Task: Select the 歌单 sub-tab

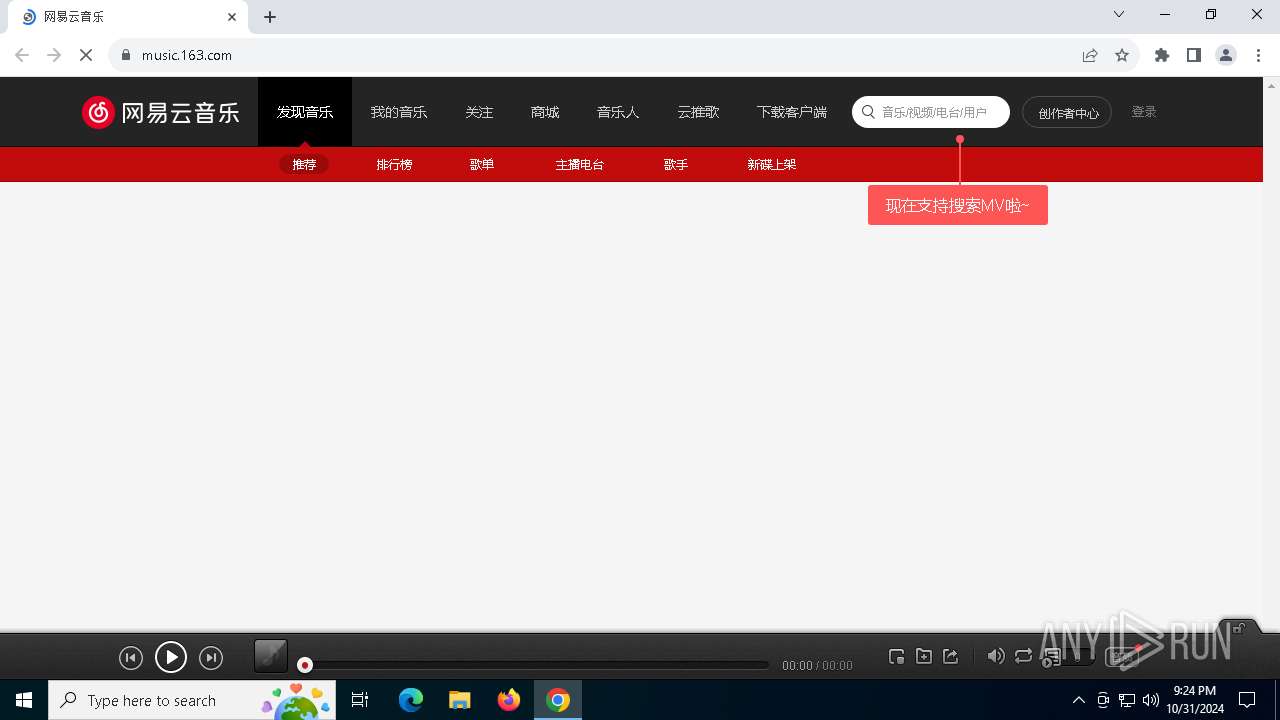Action: click(482, 164)
